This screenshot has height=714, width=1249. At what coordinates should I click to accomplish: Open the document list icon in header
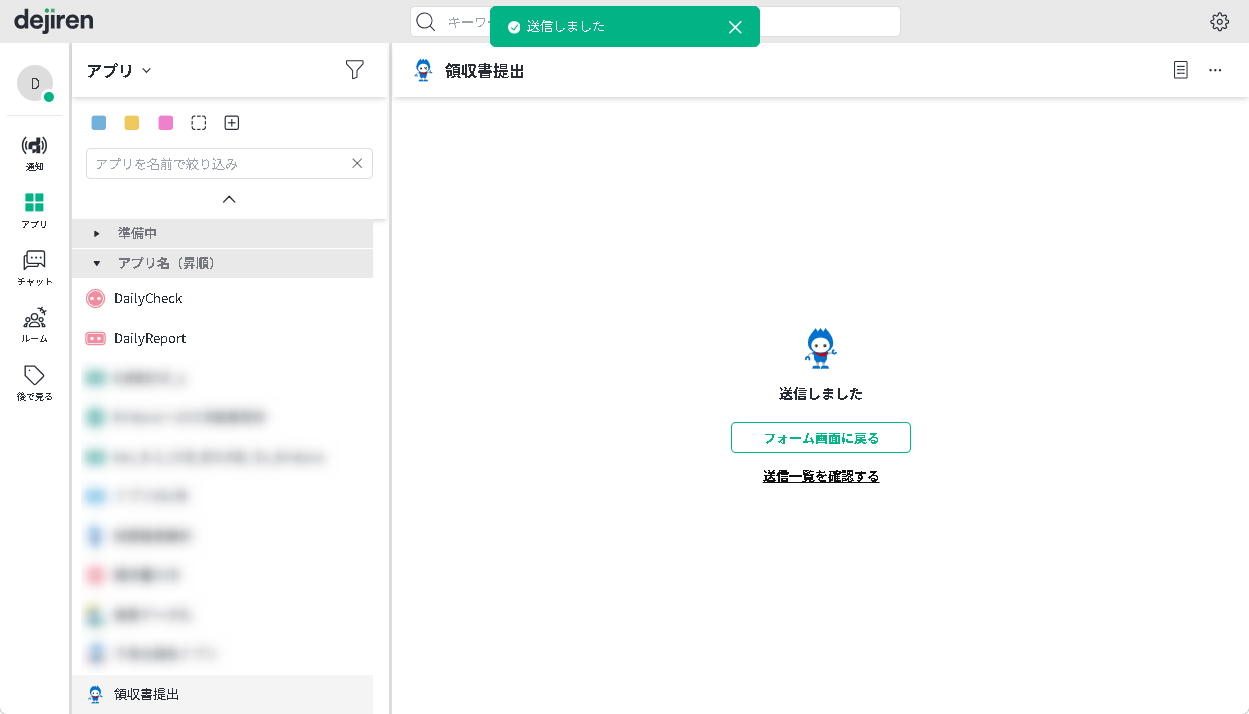(1181, 70)
